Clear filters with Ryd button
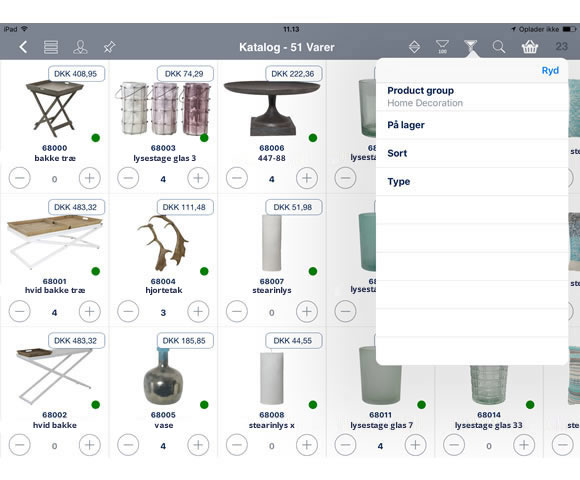The width and height of the screenshot is (580, 480). (x=550, y=70)
